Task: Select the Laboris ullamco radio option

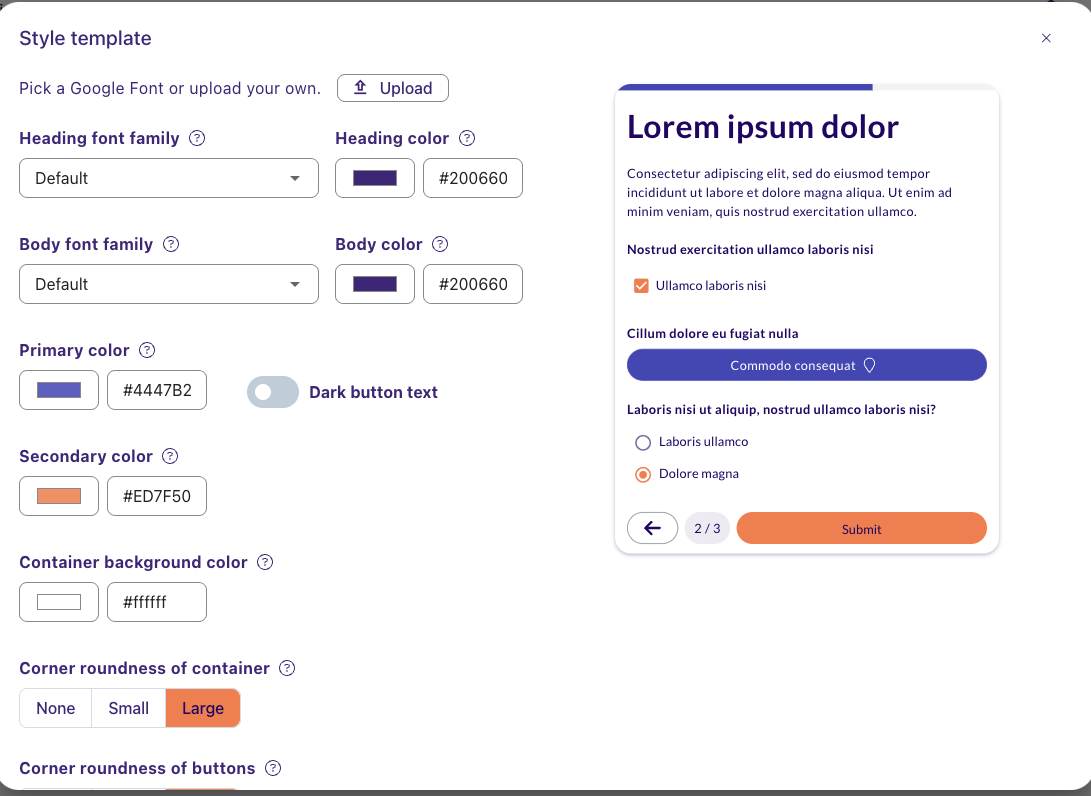Action: (x=643, y=443)
